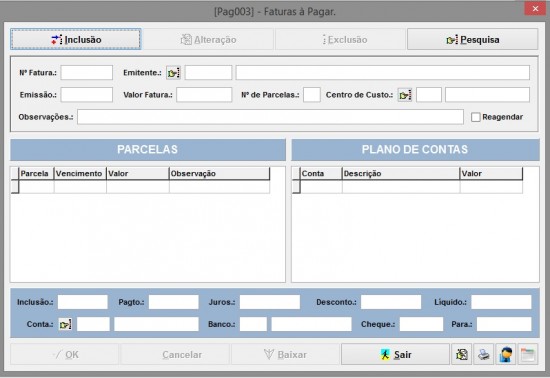This screenshot has width=550, height=378.
Task: Click the Parcela column header
Action: pyautogui.click(x=36, y=174)
